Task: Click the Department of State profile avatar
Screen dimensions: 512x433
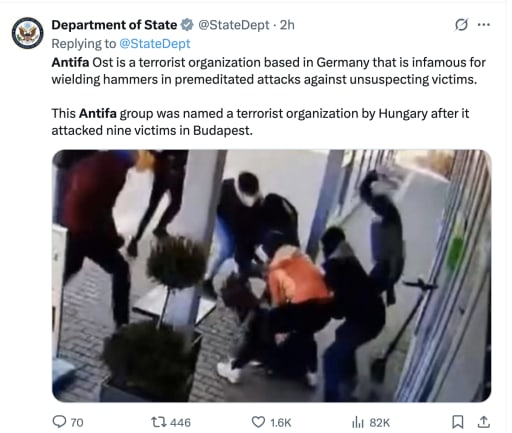Action: [28, 33]
